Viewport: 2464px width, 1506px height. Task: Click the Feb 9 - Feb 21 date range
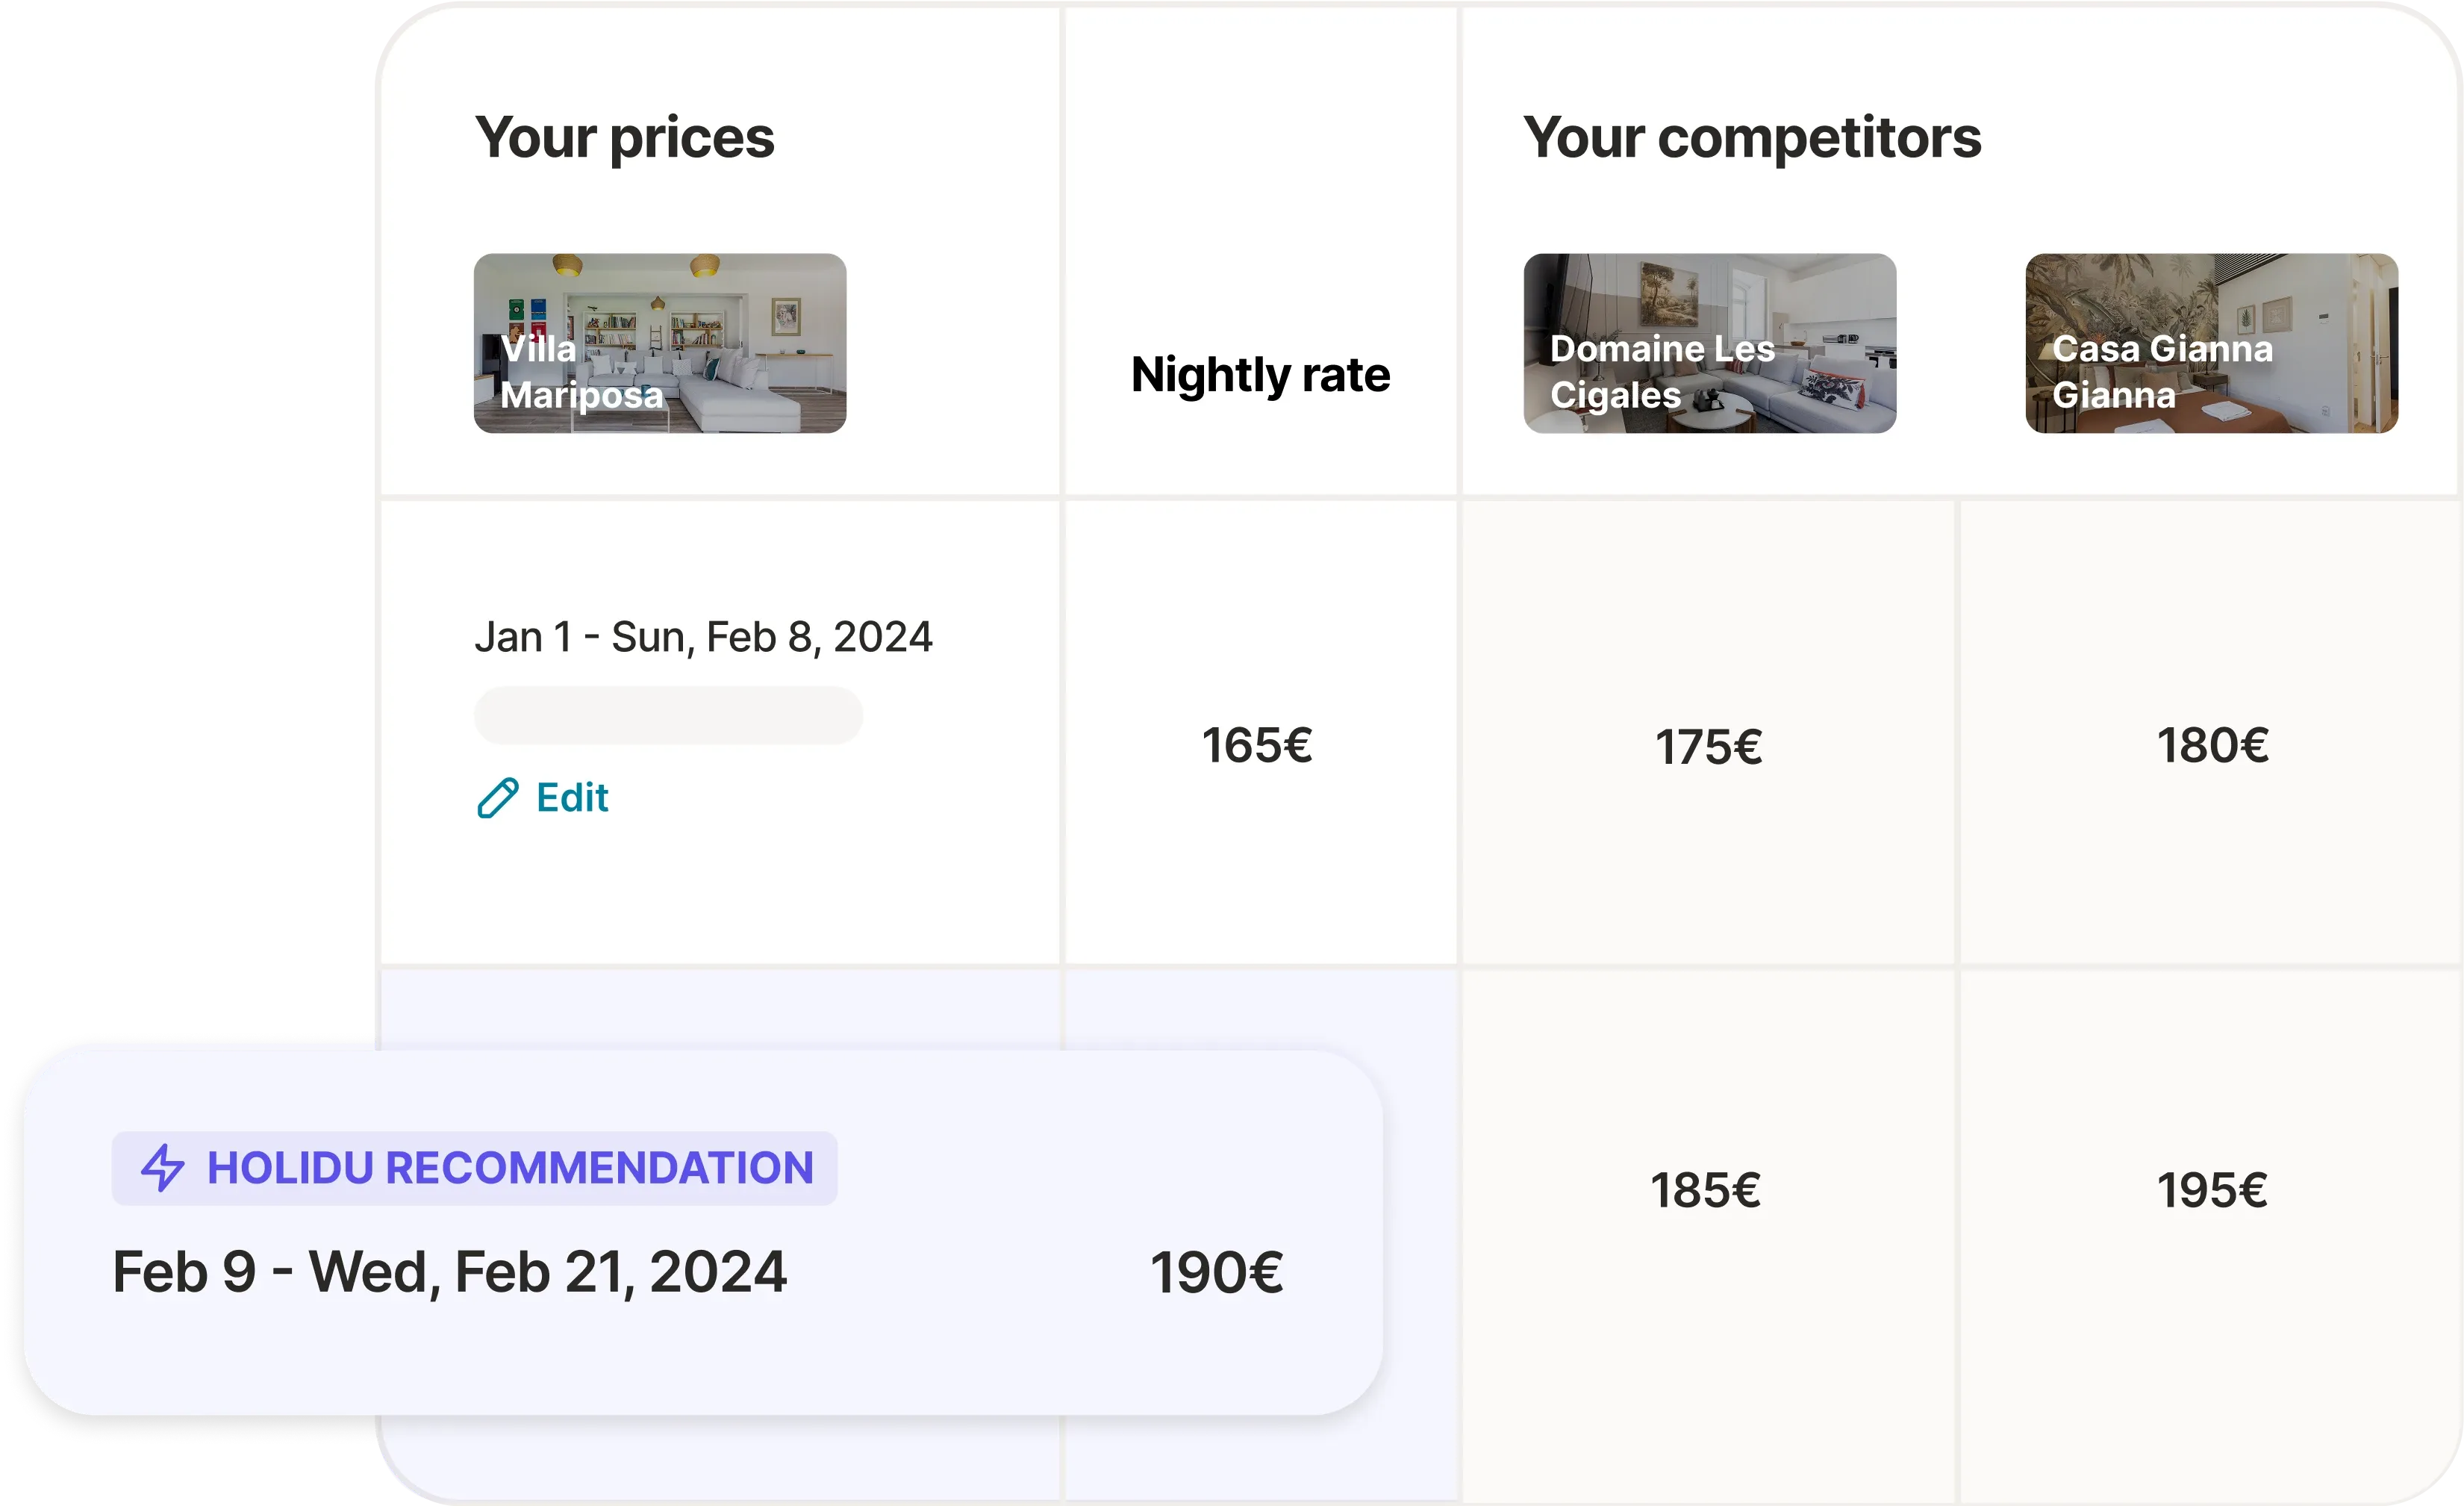pos(449,1272)
